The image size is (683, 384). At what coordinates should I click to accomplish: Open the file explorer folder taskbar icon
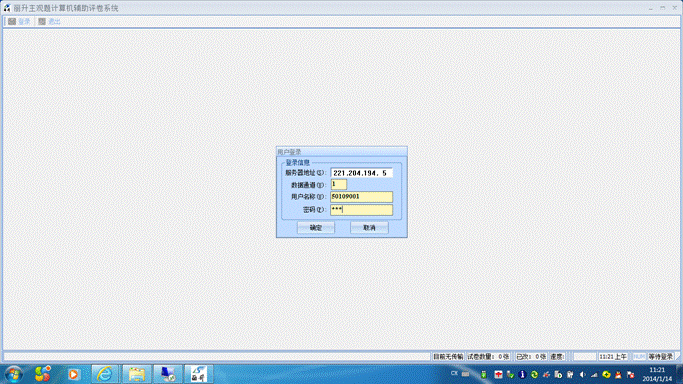(136, 374)
